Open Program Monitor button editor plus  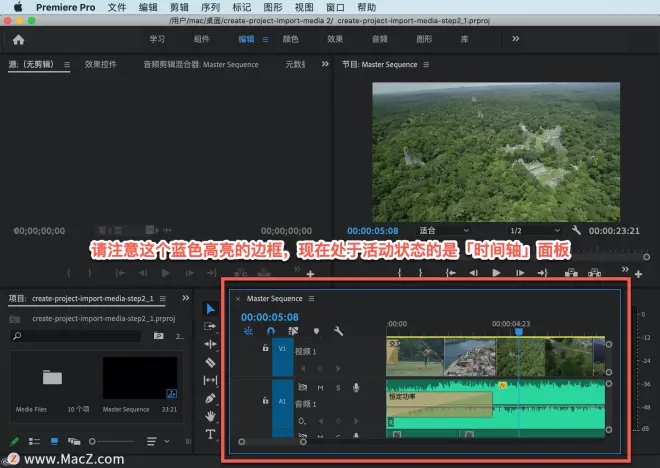tap(639, 274)
